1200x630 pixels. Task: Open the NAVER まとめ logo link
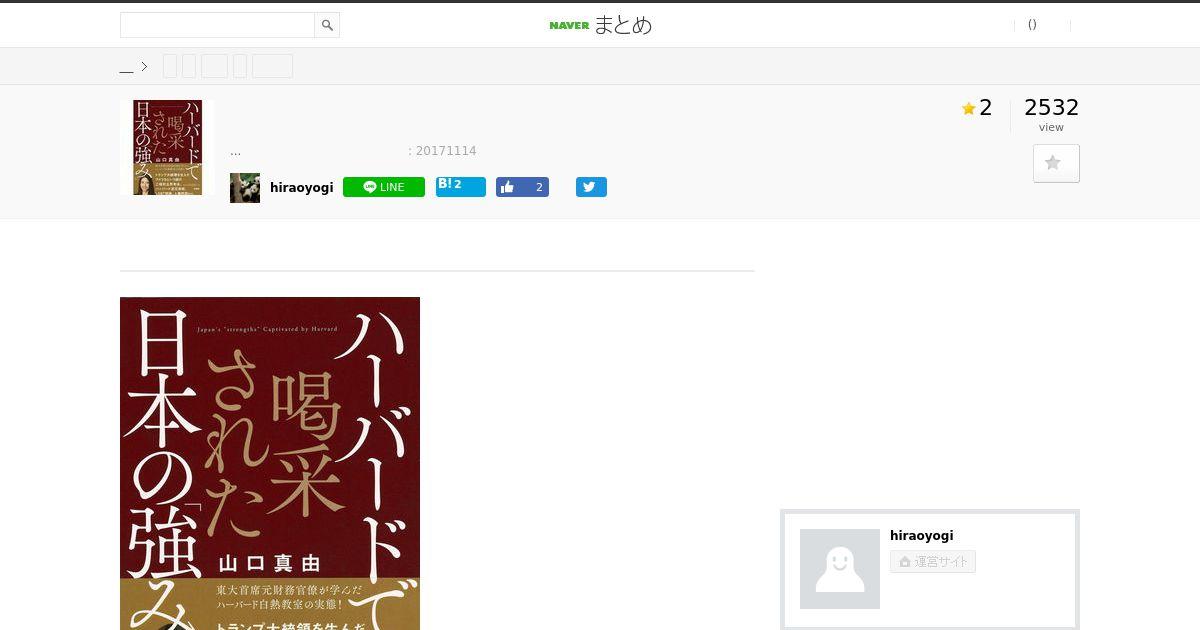[x=600, y=25]
